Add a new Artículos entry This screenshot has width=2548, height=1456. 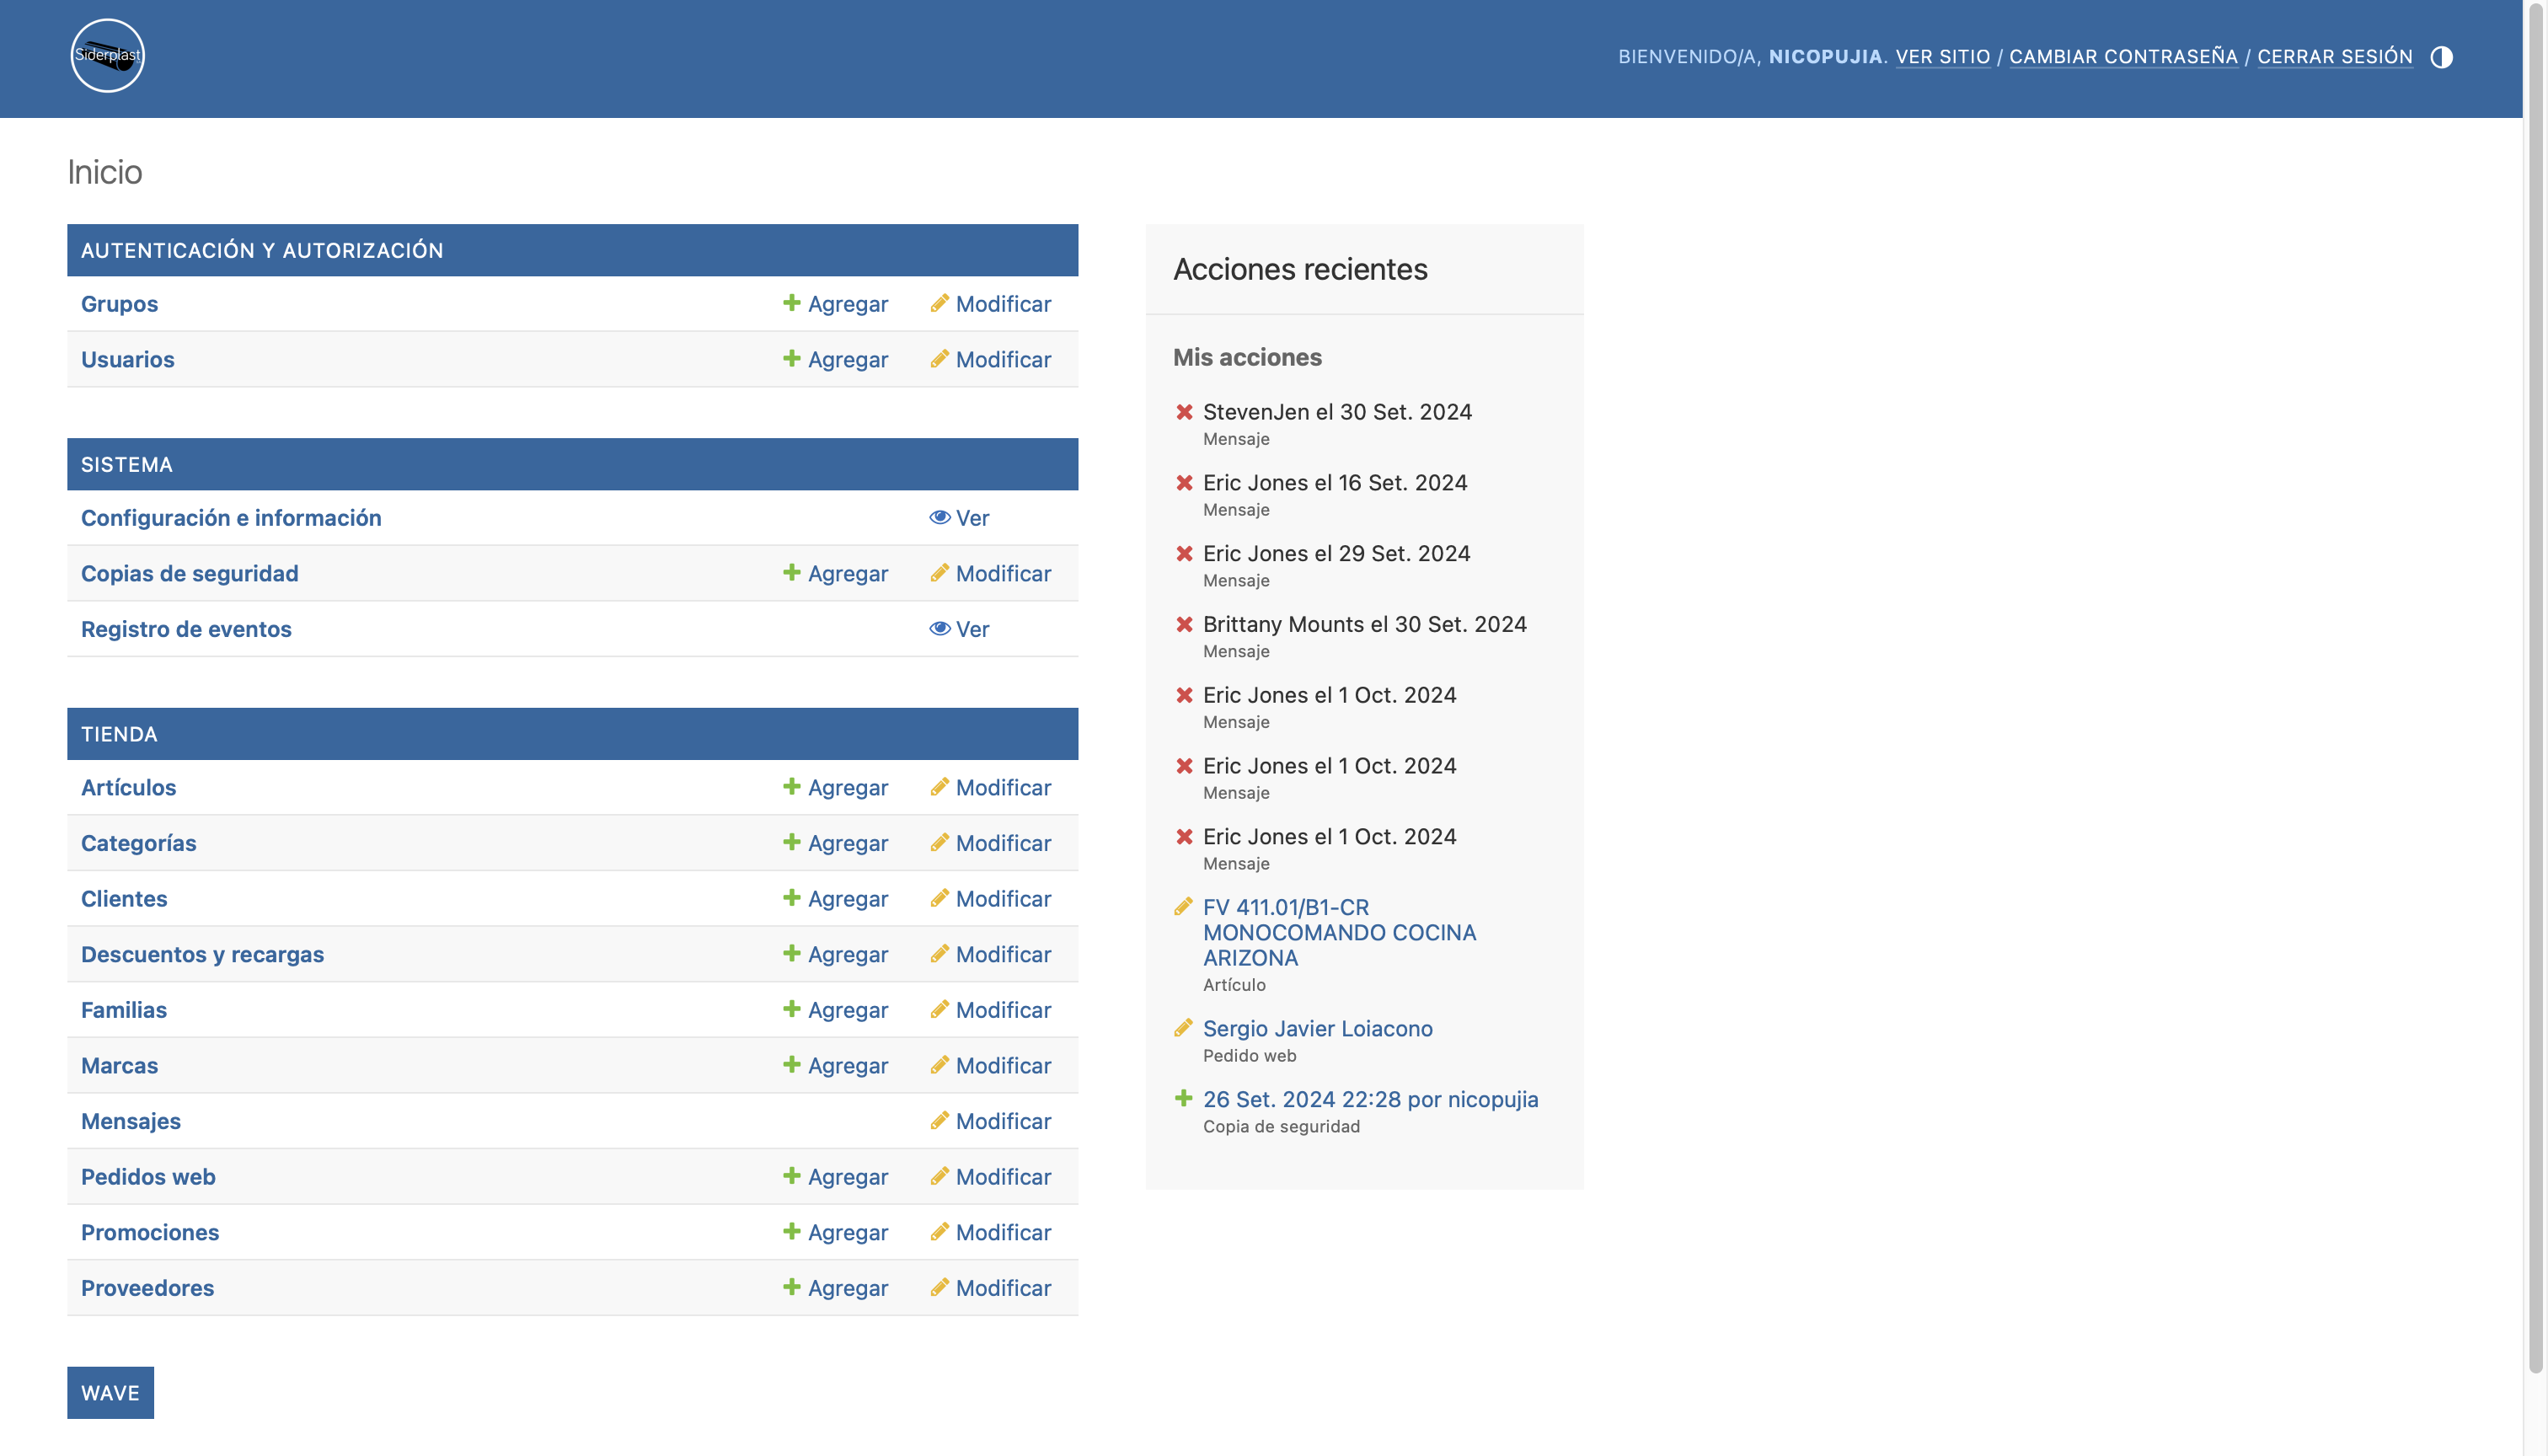(x=835, y=788)
